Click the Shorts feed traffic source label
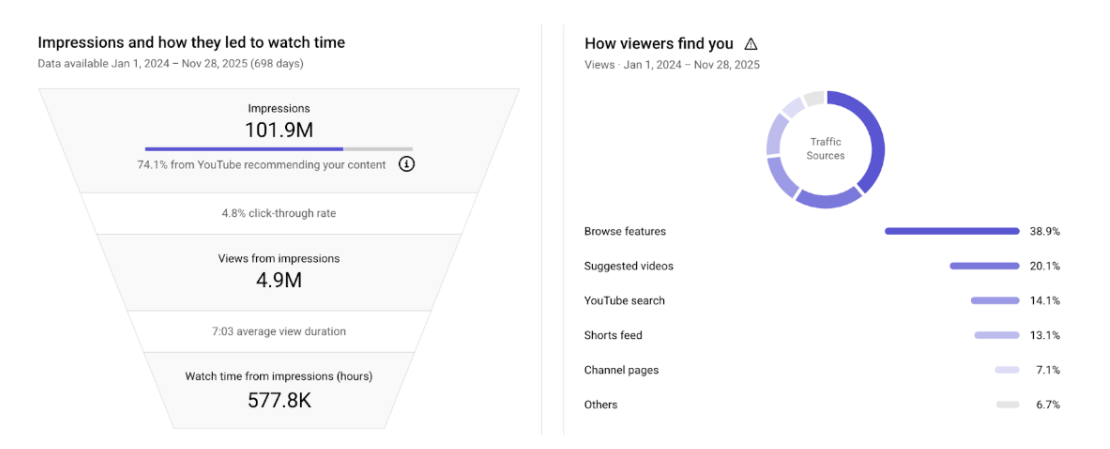This screenshot has height=449, width=1110. pyautogui.click(x=613, y=335)
